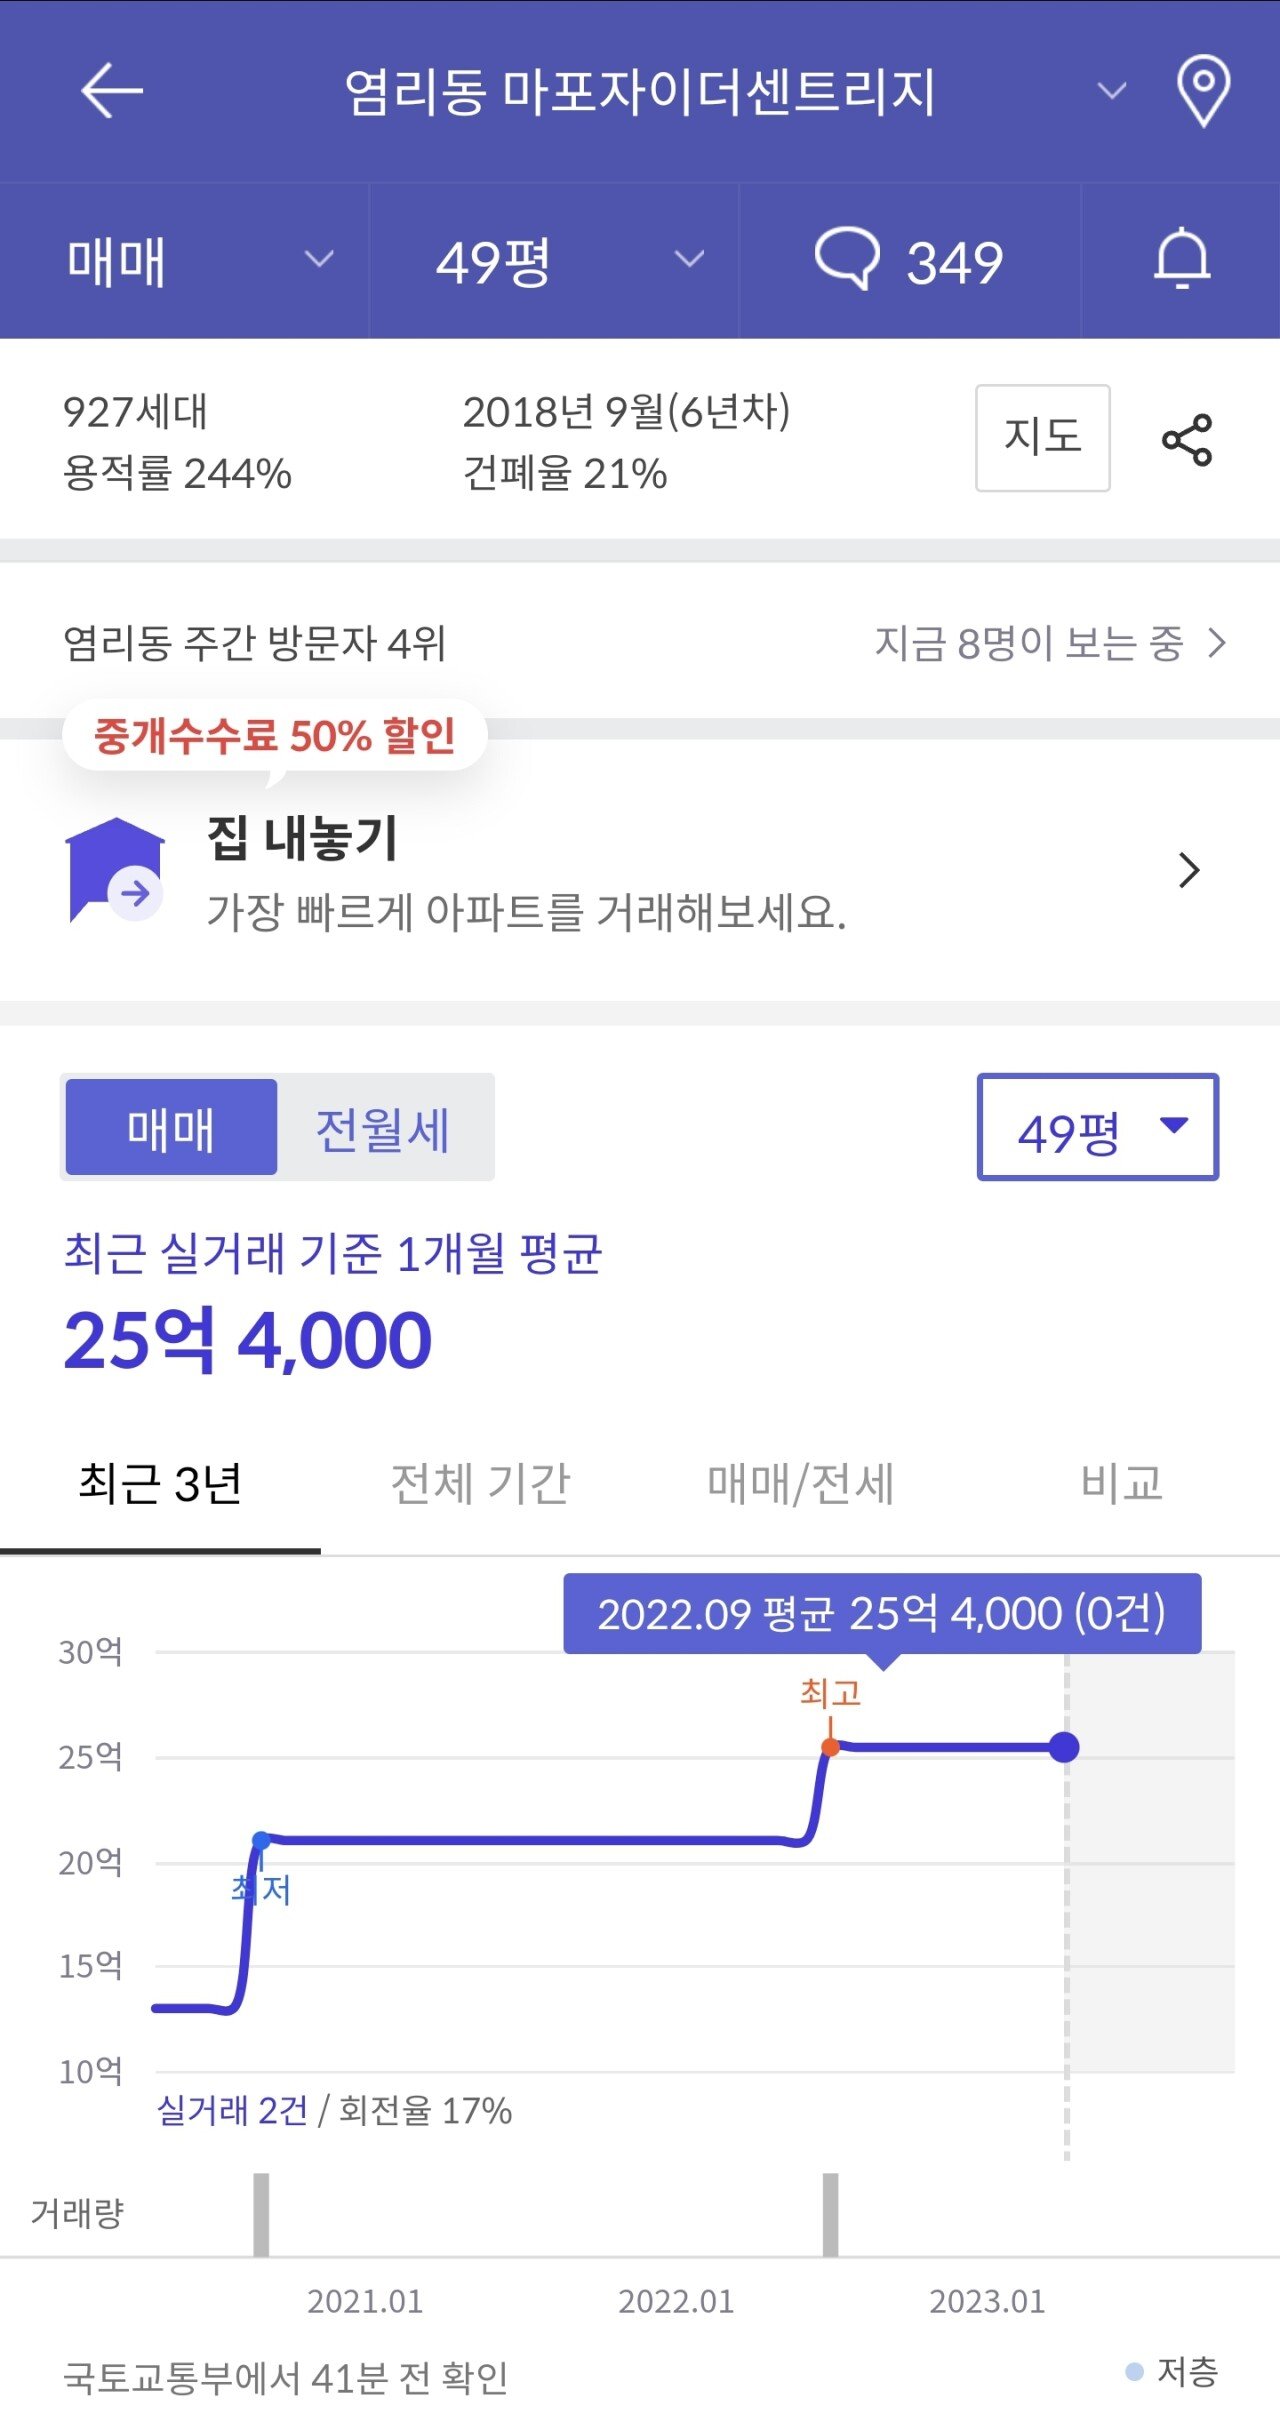This screenshot has height=2430, width=1280.
Task: Tap the share icon
Action: point(1187,440)
